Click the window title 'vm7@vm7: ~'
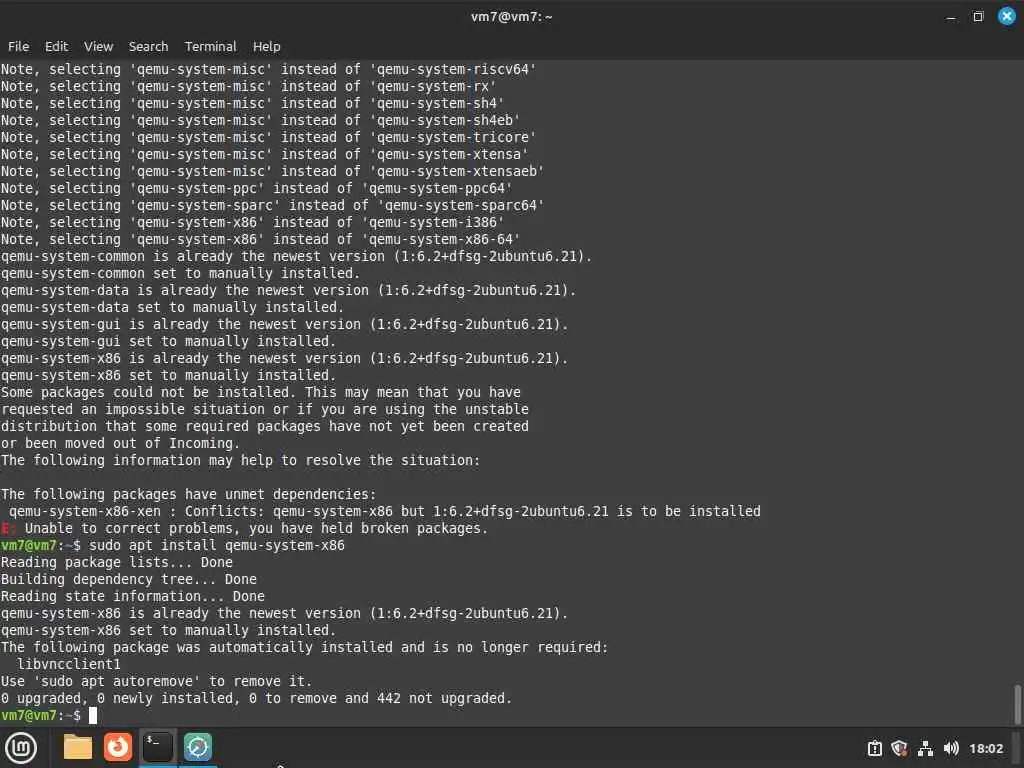1024x768 pixels. pos(511,17)
